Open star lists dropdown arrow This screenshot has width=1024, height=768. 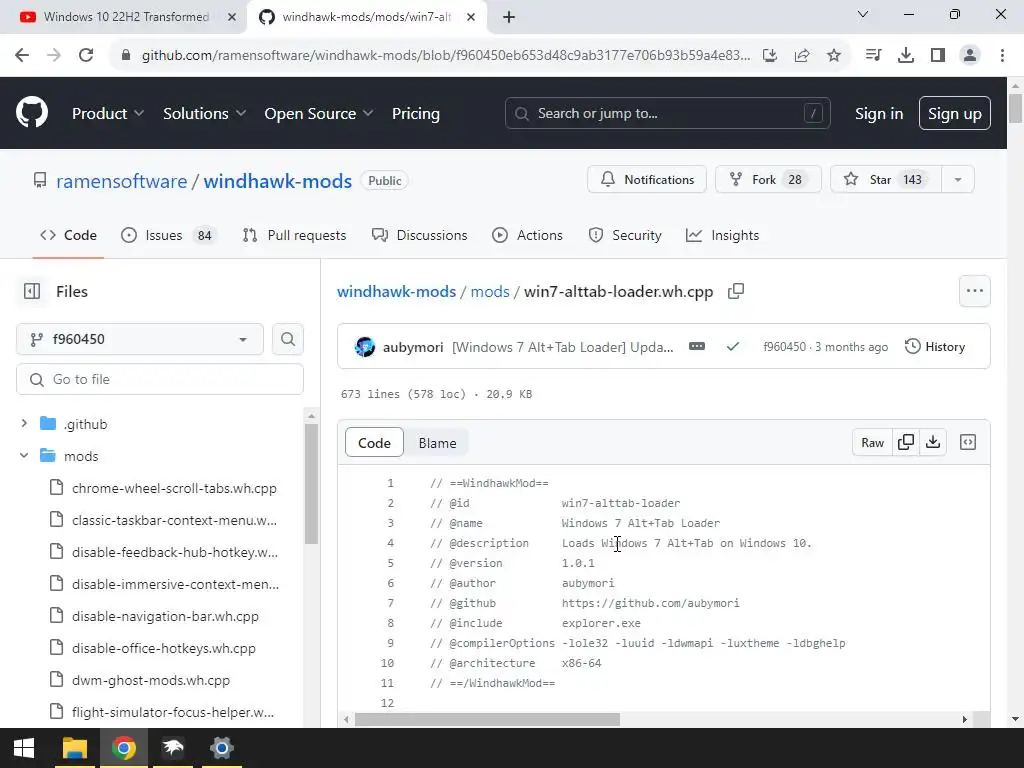click(x=958, y=180)
